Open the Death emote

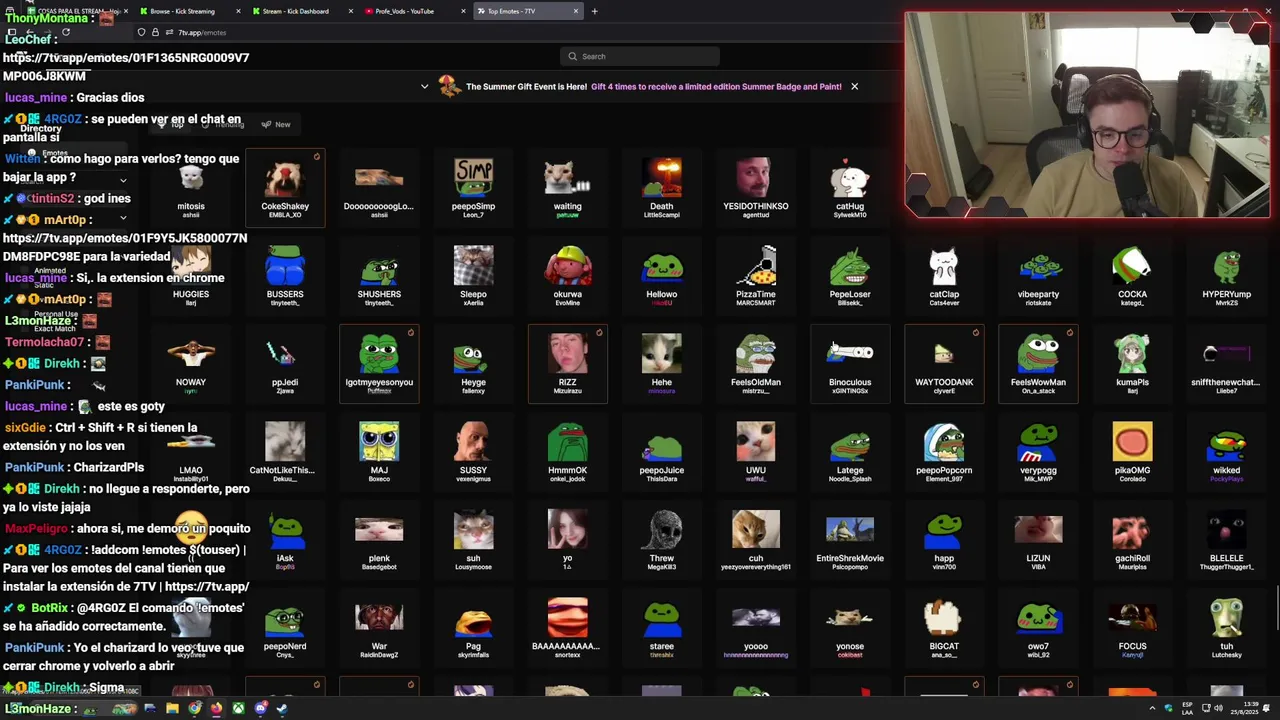click(661, 188)
